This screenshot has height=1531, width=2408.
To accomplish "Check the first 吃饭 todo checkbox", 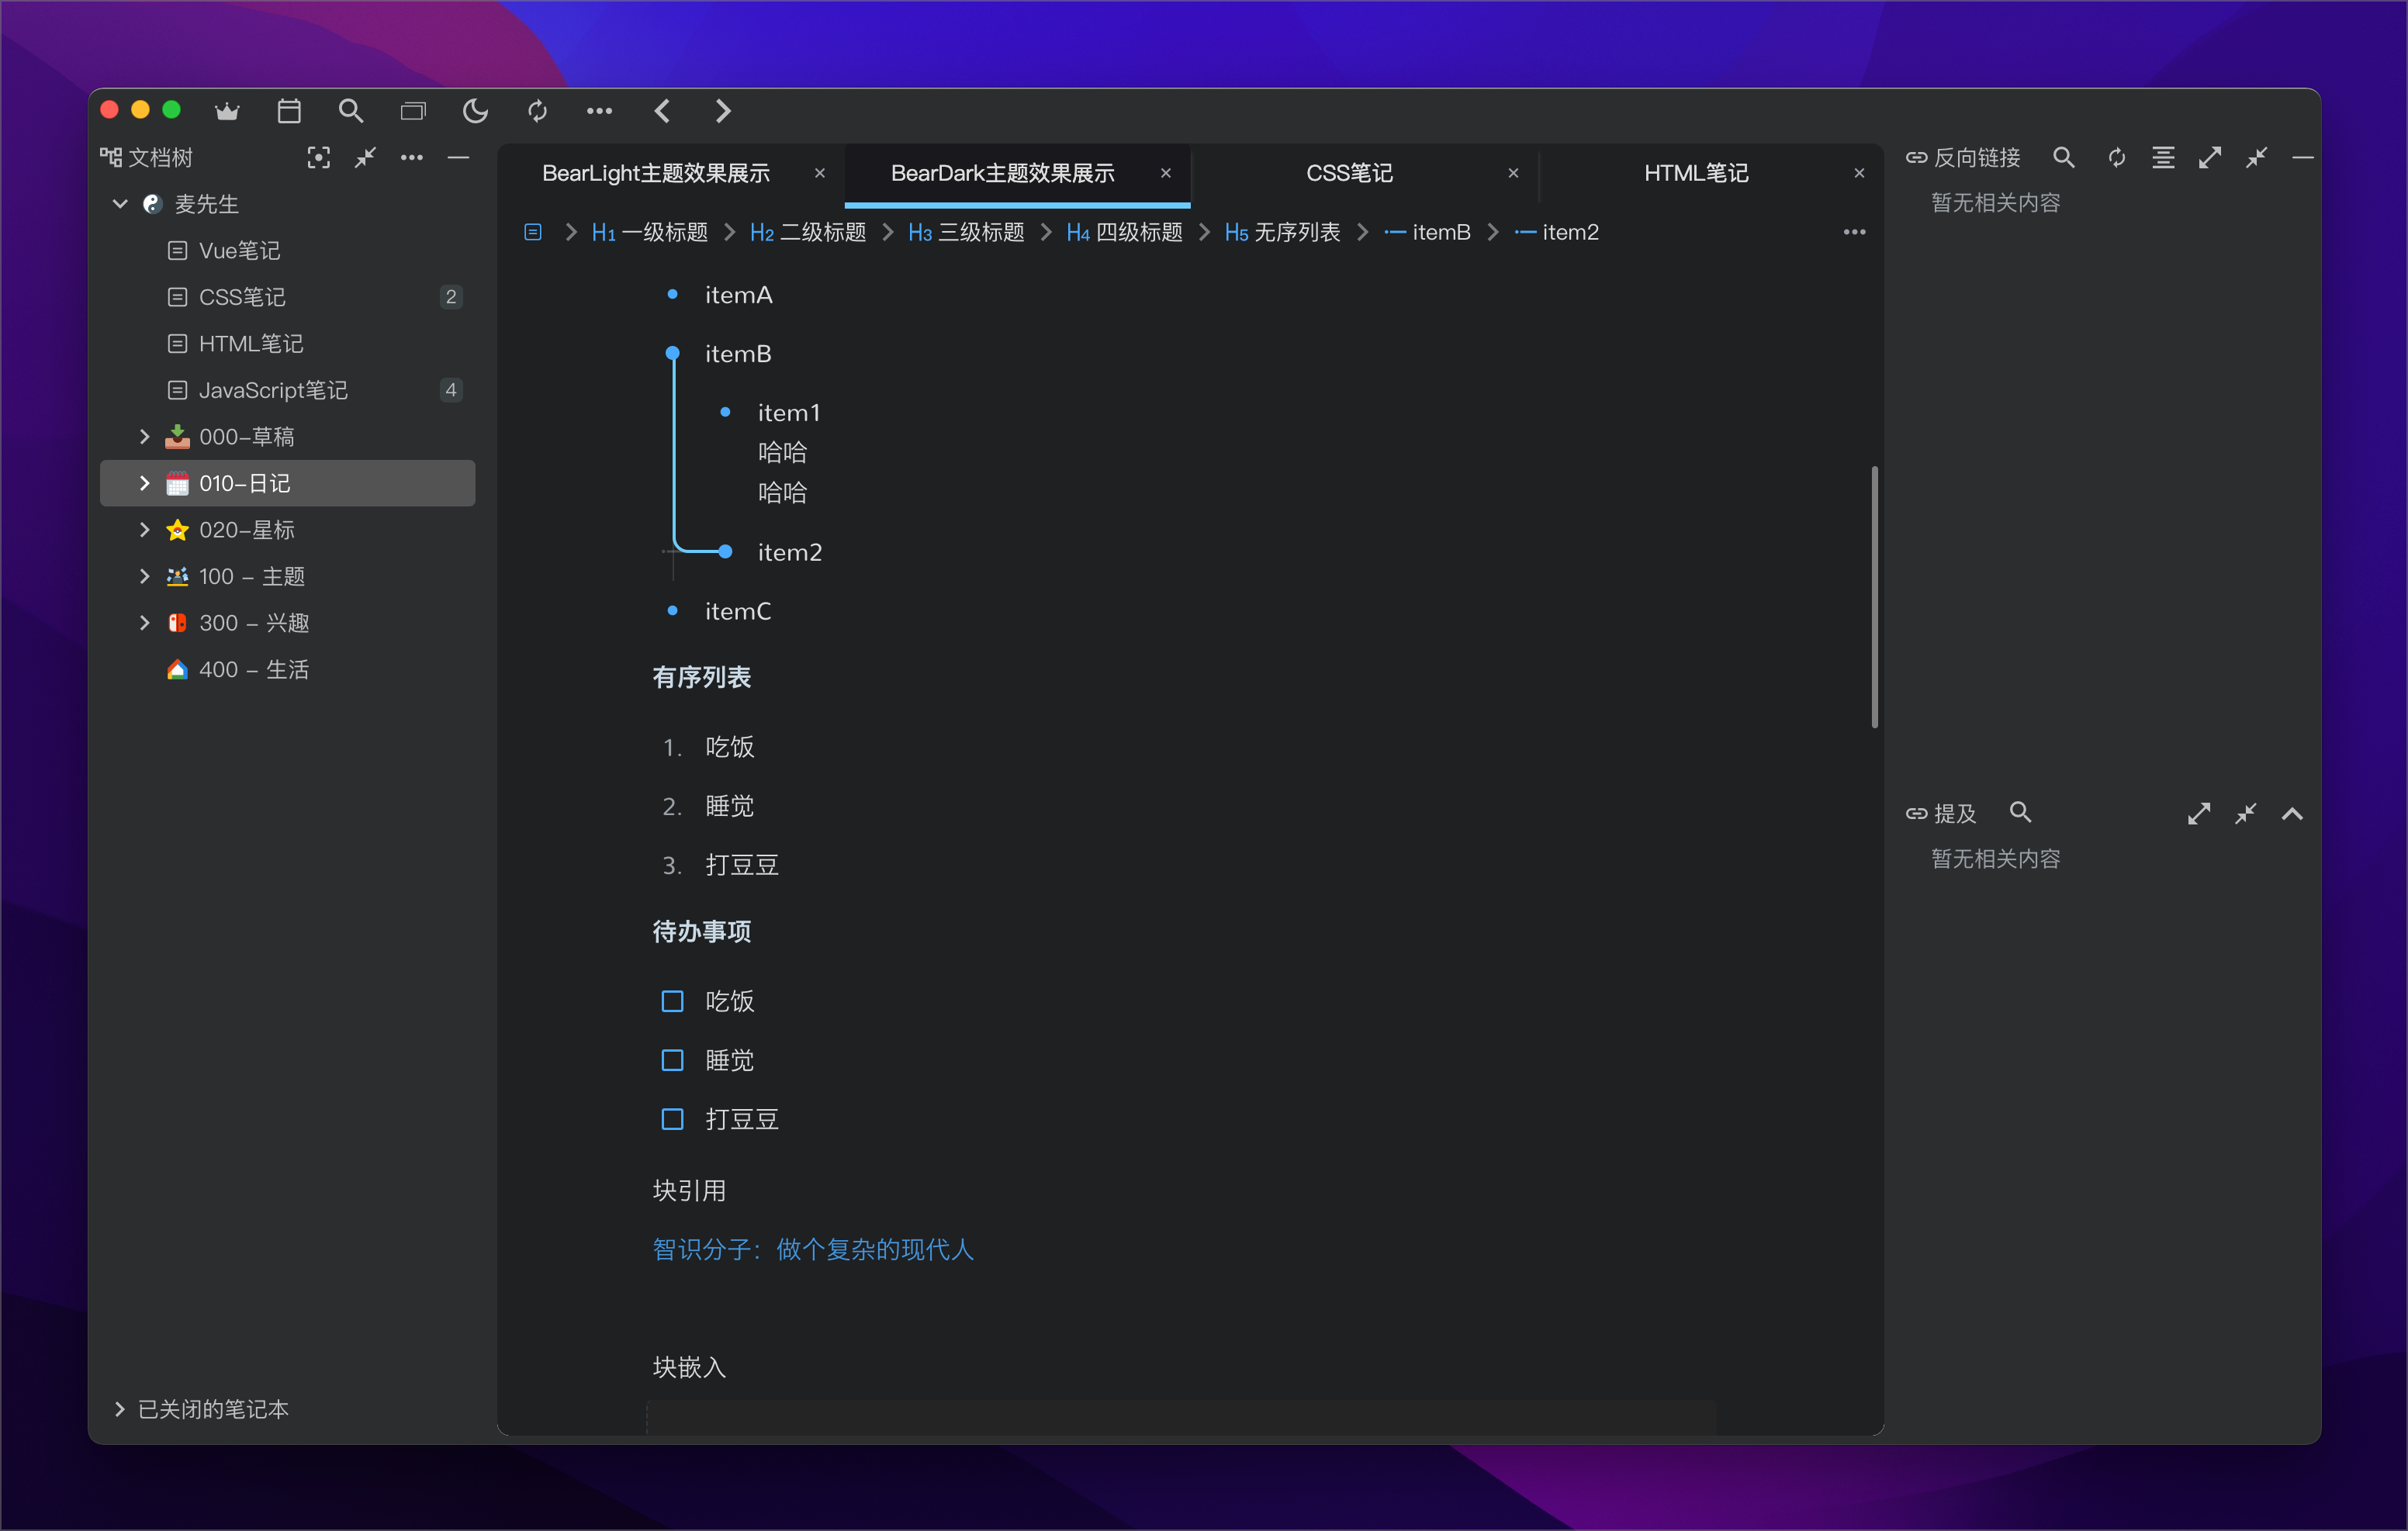I will tap(672, 1001).
